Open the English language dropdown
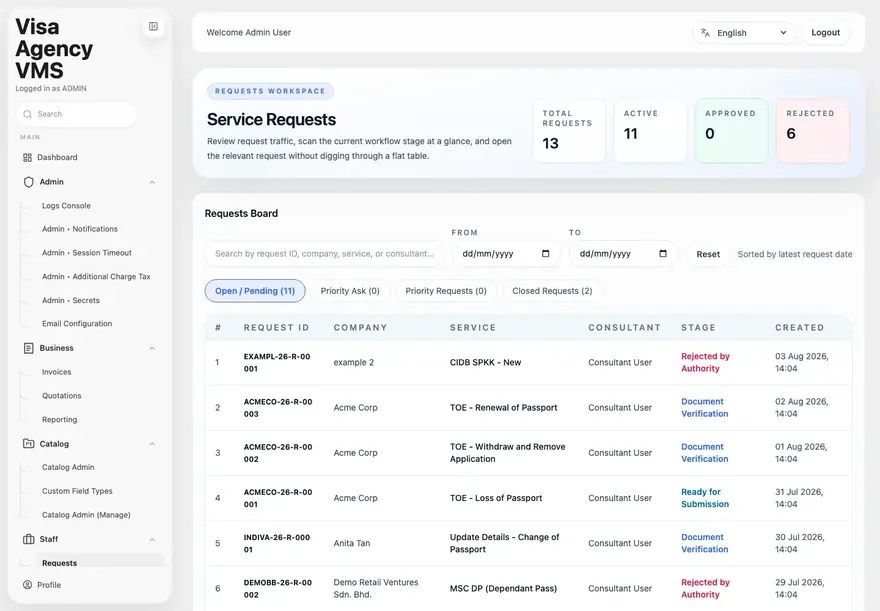 744,33
